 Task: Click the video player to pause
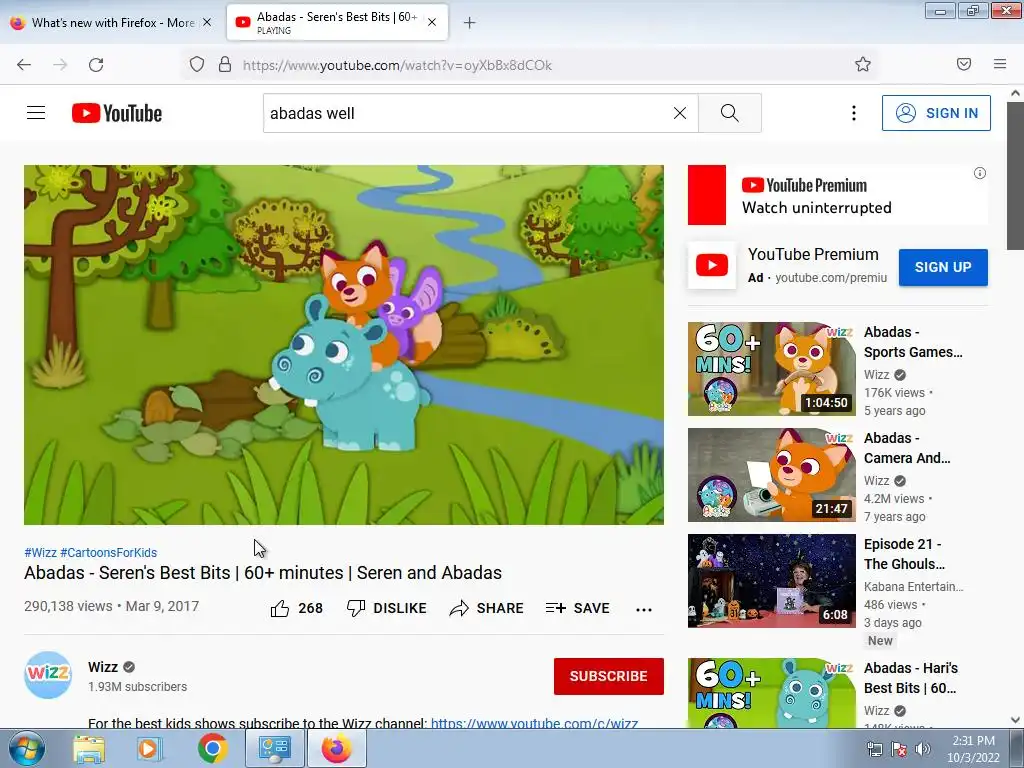coord(344,345)
